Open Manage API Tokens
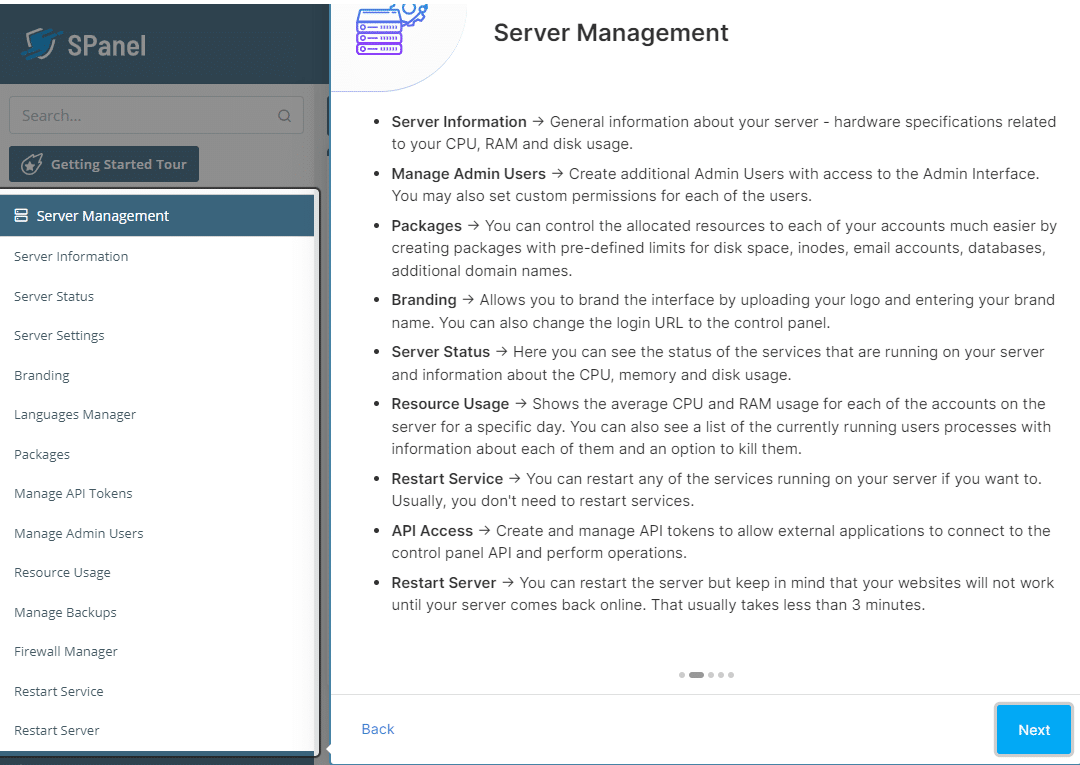This screenshot has height=765, width=1080. point(73,494)
